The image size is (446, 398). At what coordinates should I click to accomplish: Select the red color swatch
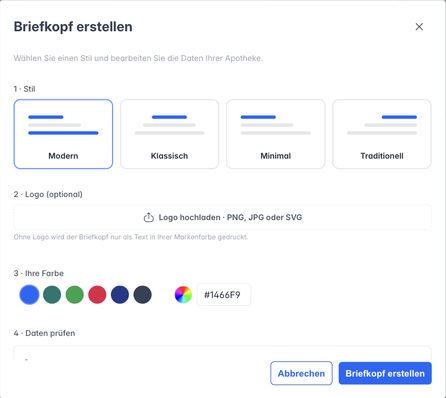pos(97,295)
